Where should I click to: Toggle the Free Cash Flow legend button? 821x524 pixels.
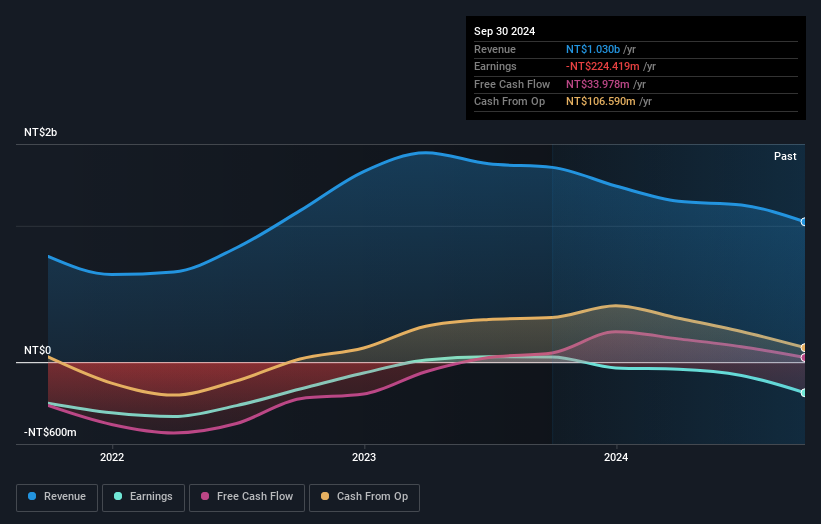247,497
